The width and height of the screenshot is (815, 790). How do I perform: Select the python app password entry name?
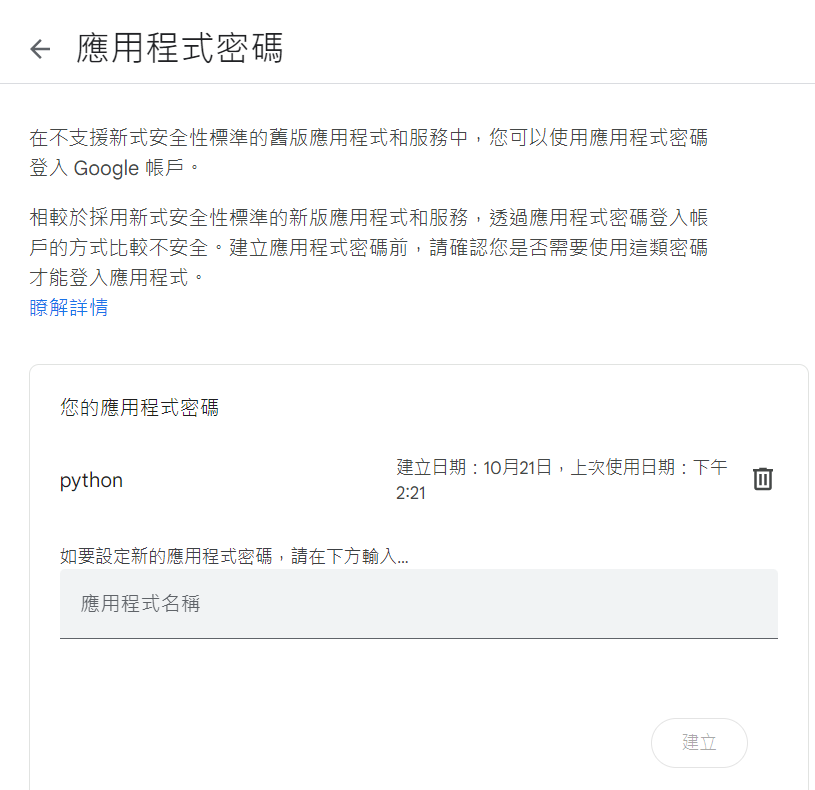pos(91,481)
